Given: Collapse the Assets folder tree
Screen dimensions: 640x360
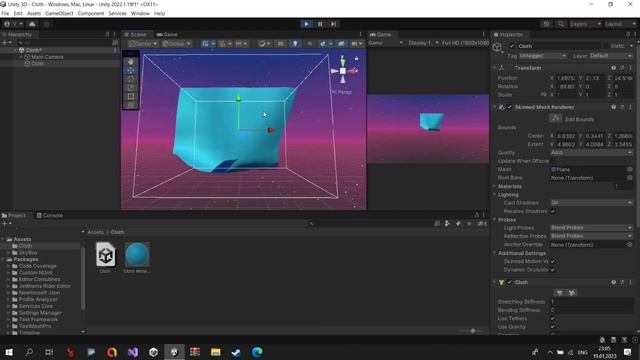Looking at the screenshot, I should click(3, 239).
